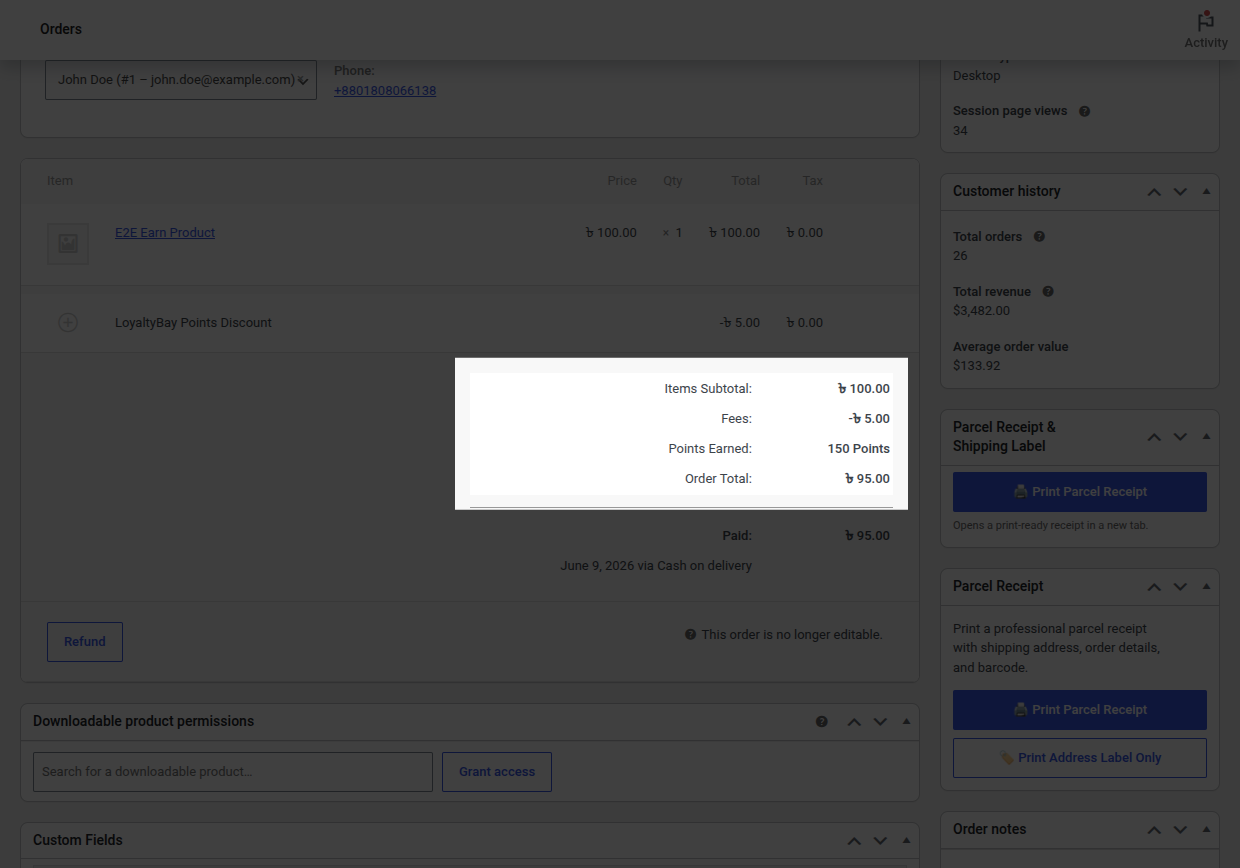Collapse the Order notes panel

(x=1206, y=829)
